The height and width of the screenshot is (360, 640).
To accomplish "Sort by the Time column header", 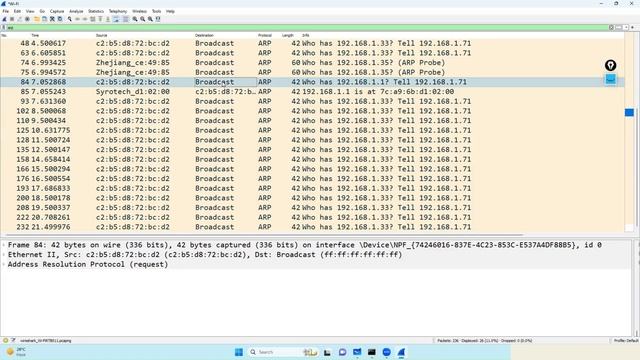I will pos(35,36).
